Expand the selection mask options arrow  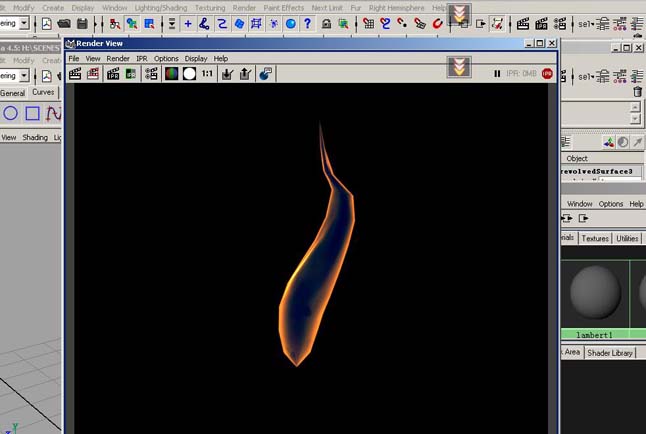coord(172,24)
